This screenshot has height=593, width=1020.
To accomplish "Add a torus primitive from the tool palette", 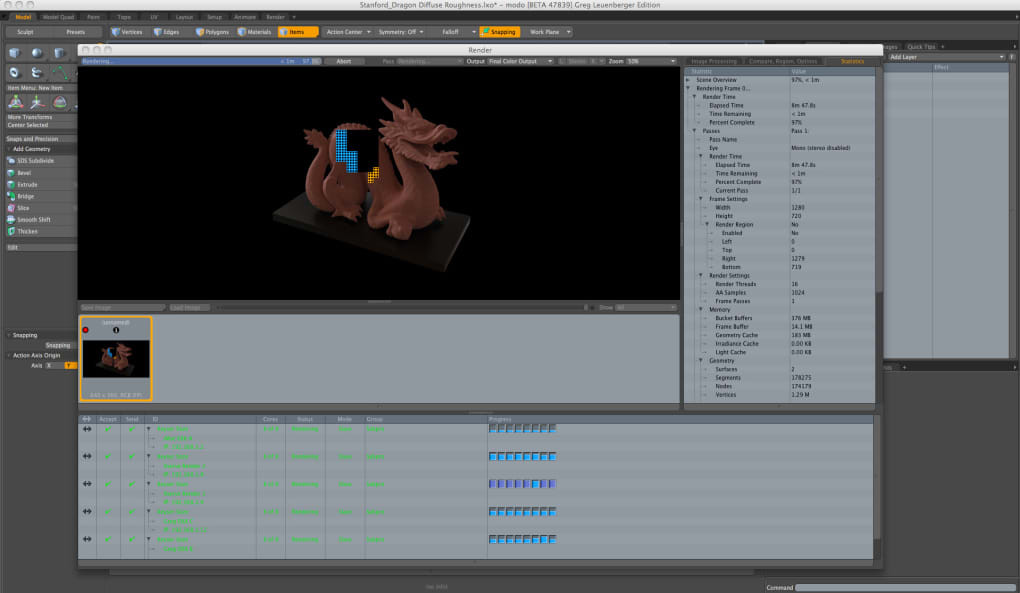I will (15, 73).
